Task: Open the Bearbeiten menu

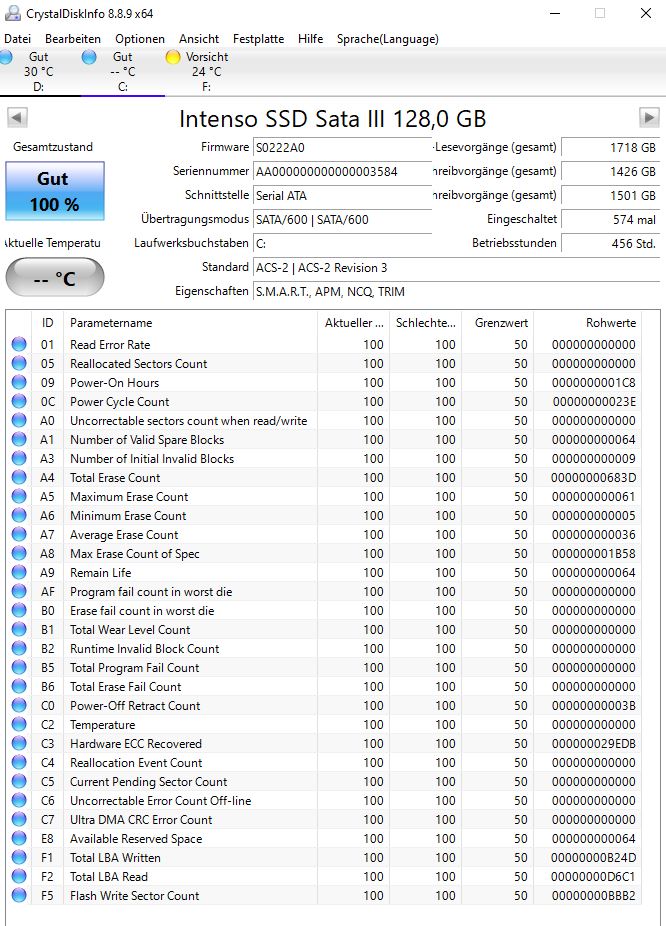Action: [x=73, y=39]
